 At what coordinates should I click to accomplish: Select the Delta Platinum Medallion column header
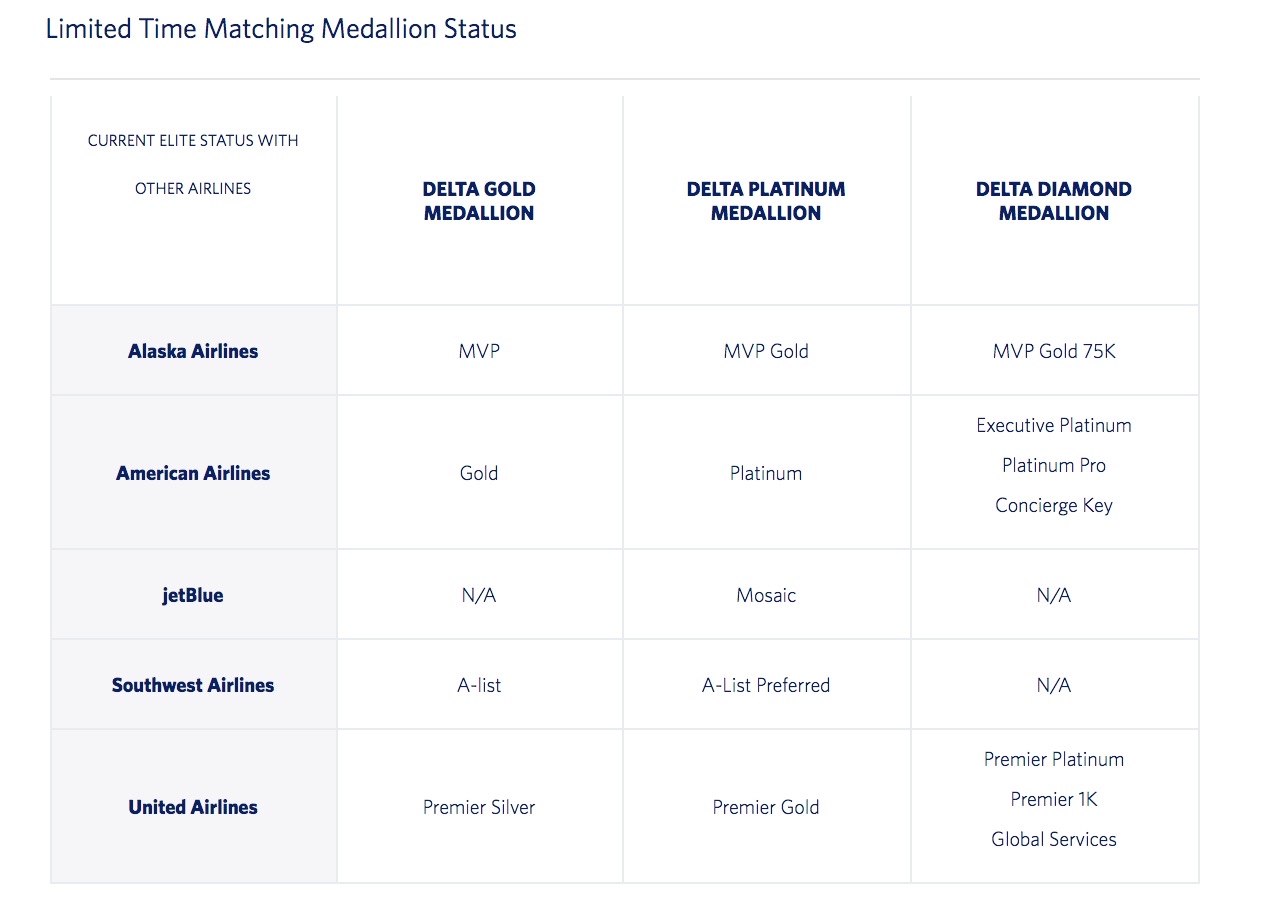pyautogui.click(x=766, y=201)
